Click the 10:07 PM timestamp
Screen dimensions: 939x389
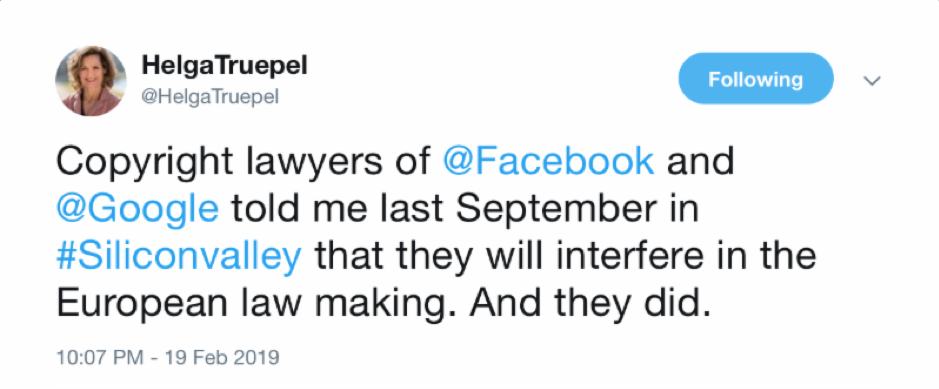coord(100,358)
